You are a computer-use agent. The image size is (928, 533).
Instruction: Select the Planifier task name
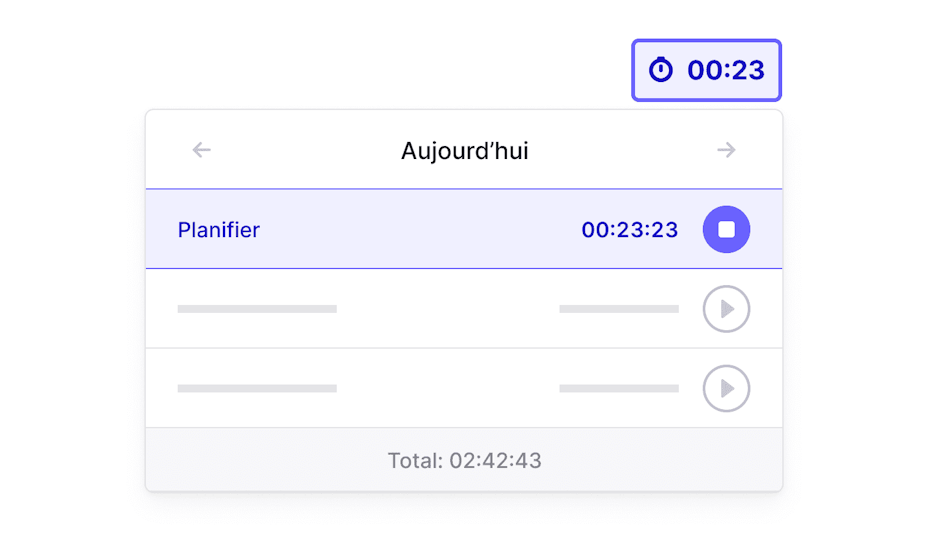(x=218, y=230)
